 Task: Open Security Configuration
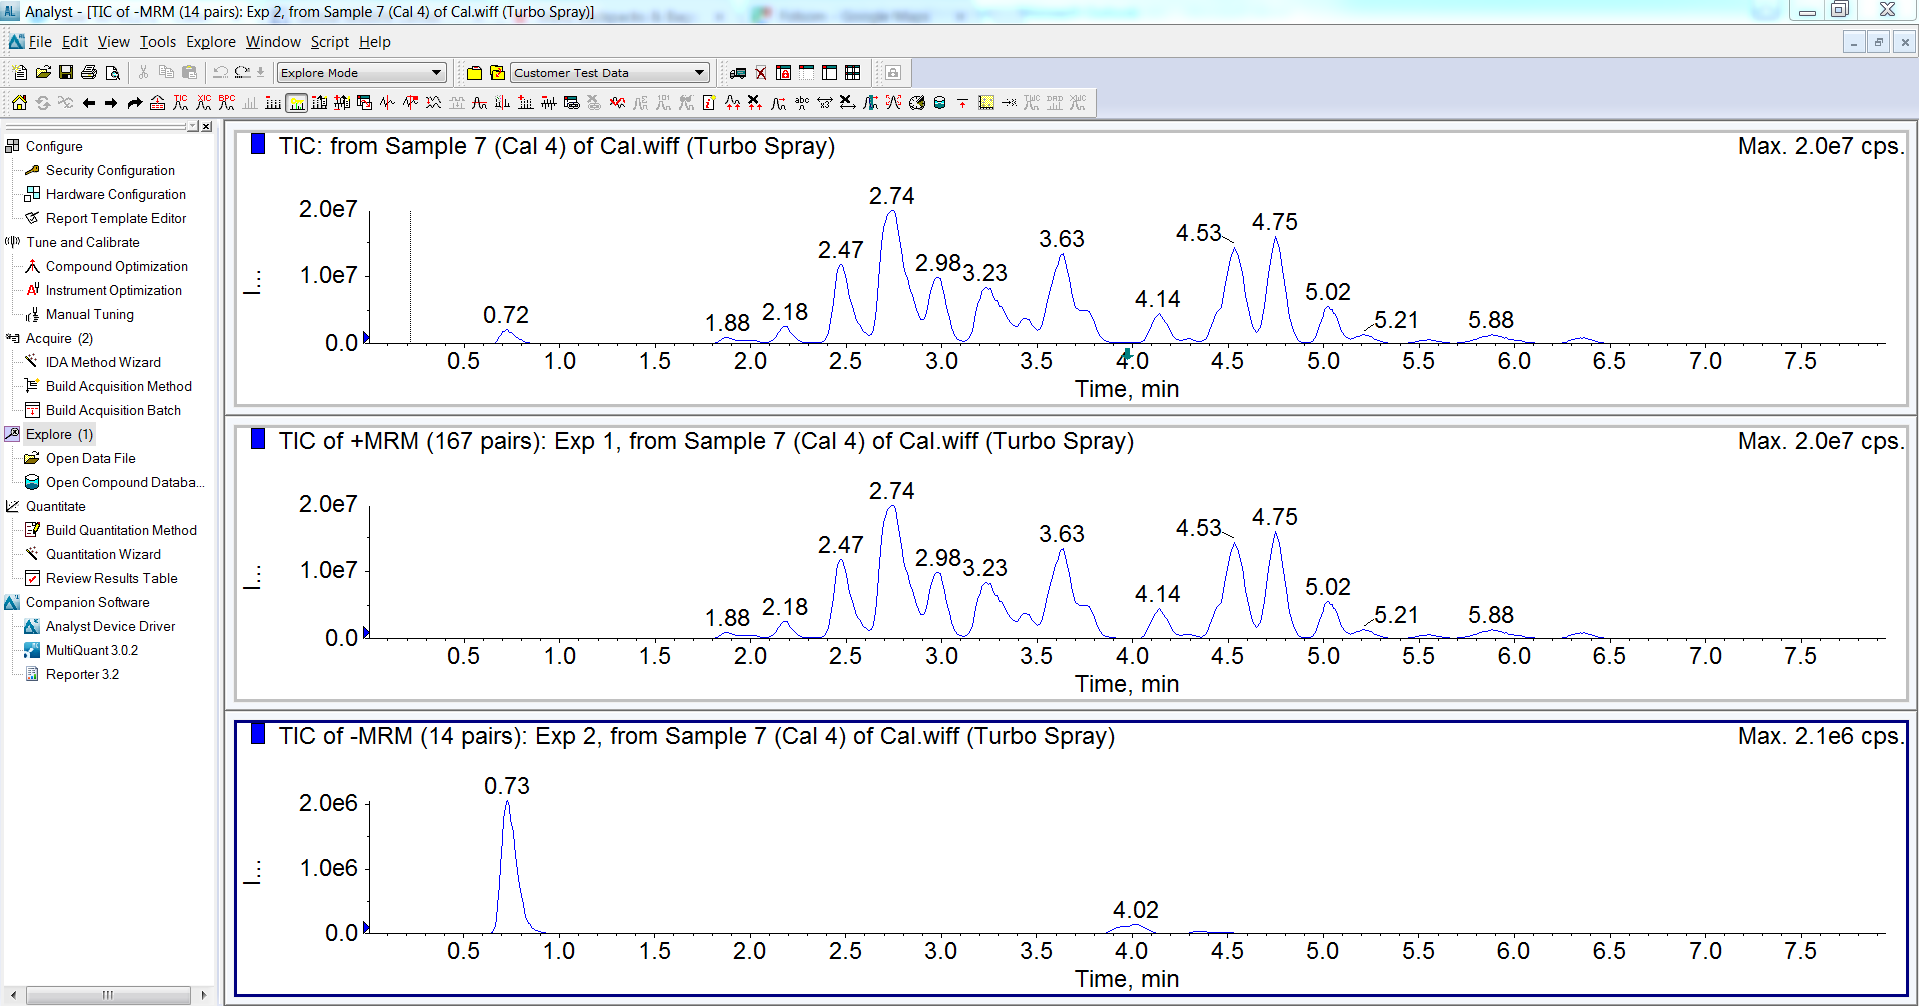point(110,170)
